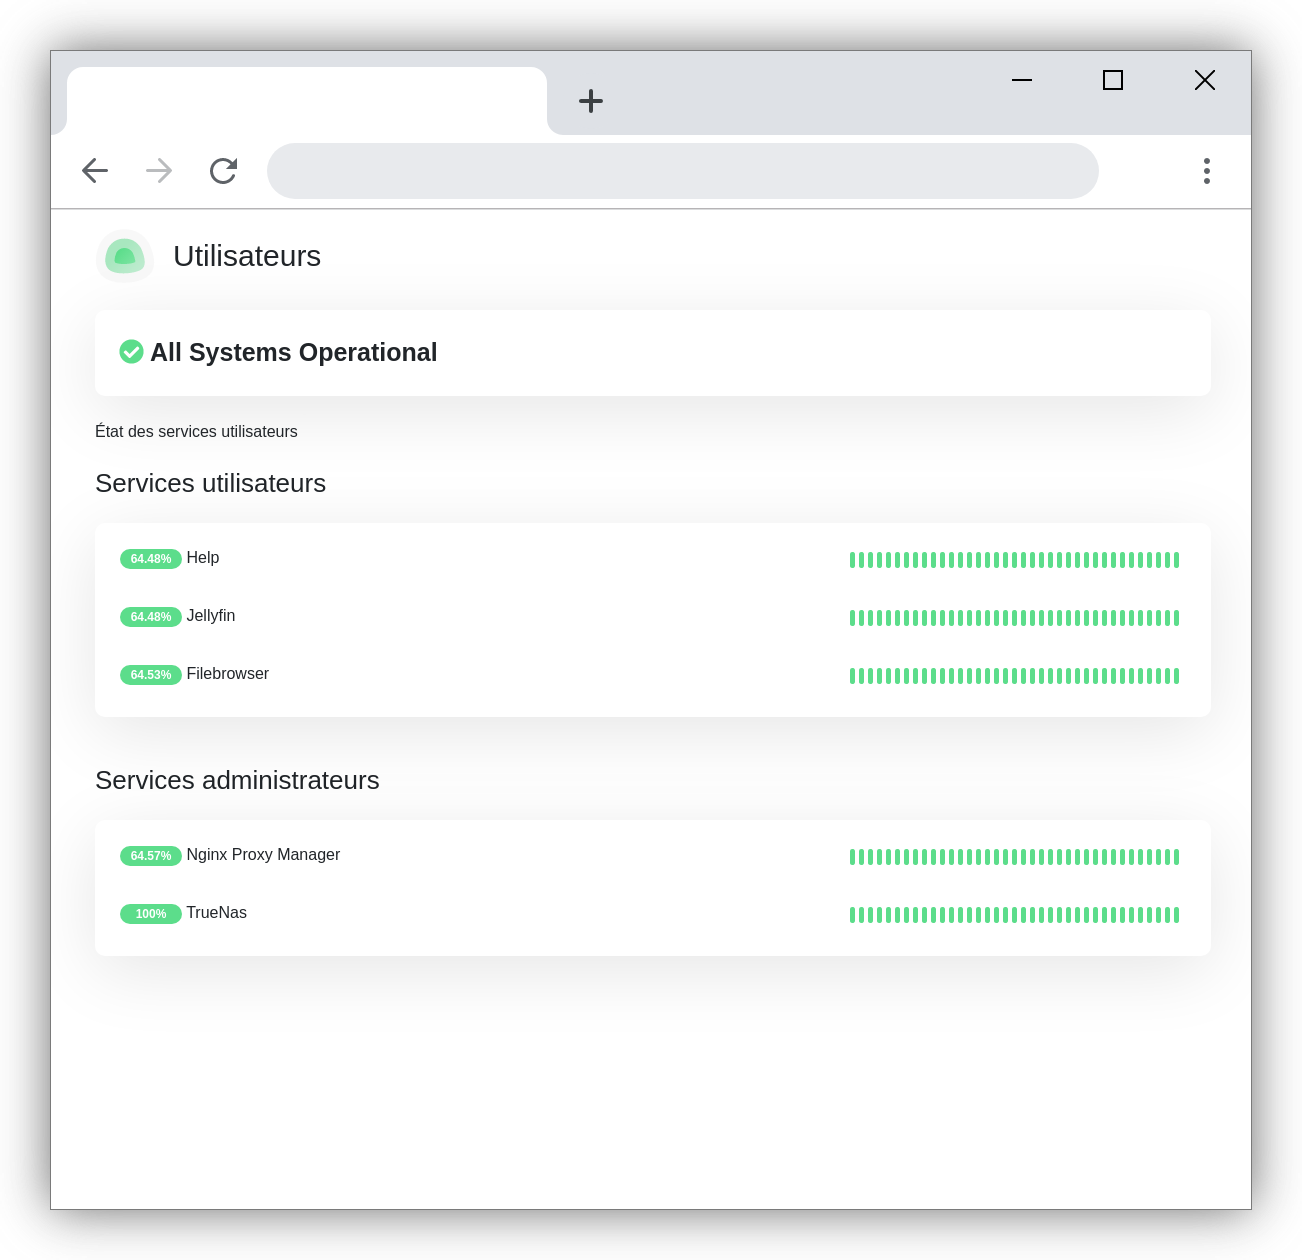The width and height of the screenshot is (1302, 1260).
Task: Click the TrueNas heartbeat bar
Action: (x=1014, y=915)
